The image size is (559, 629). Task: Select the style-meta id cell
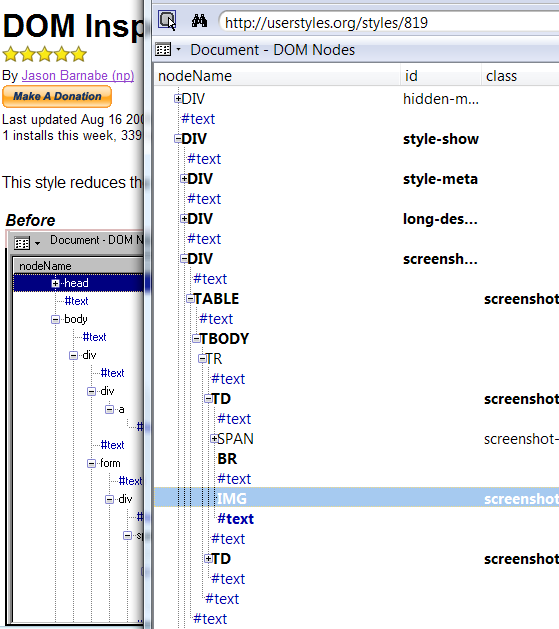440,179
